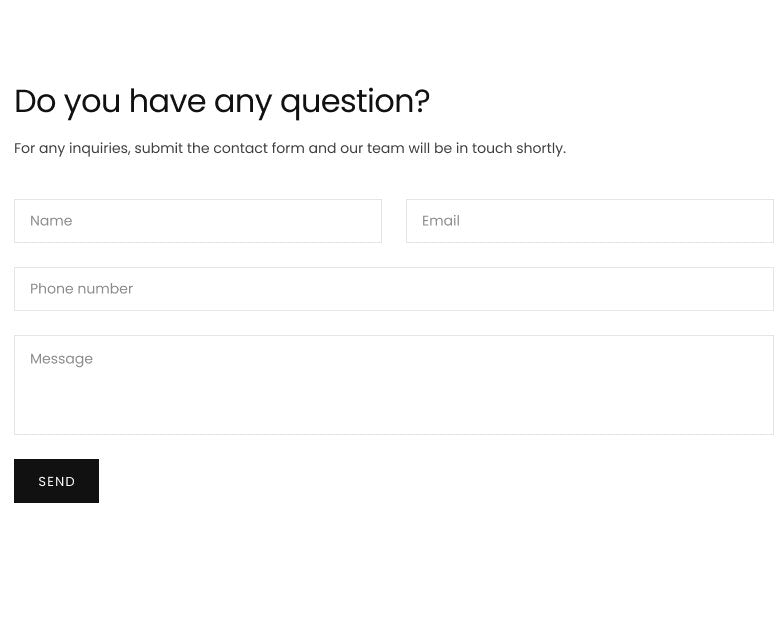Click the "Message" placeholder text

tap(61, 359)
